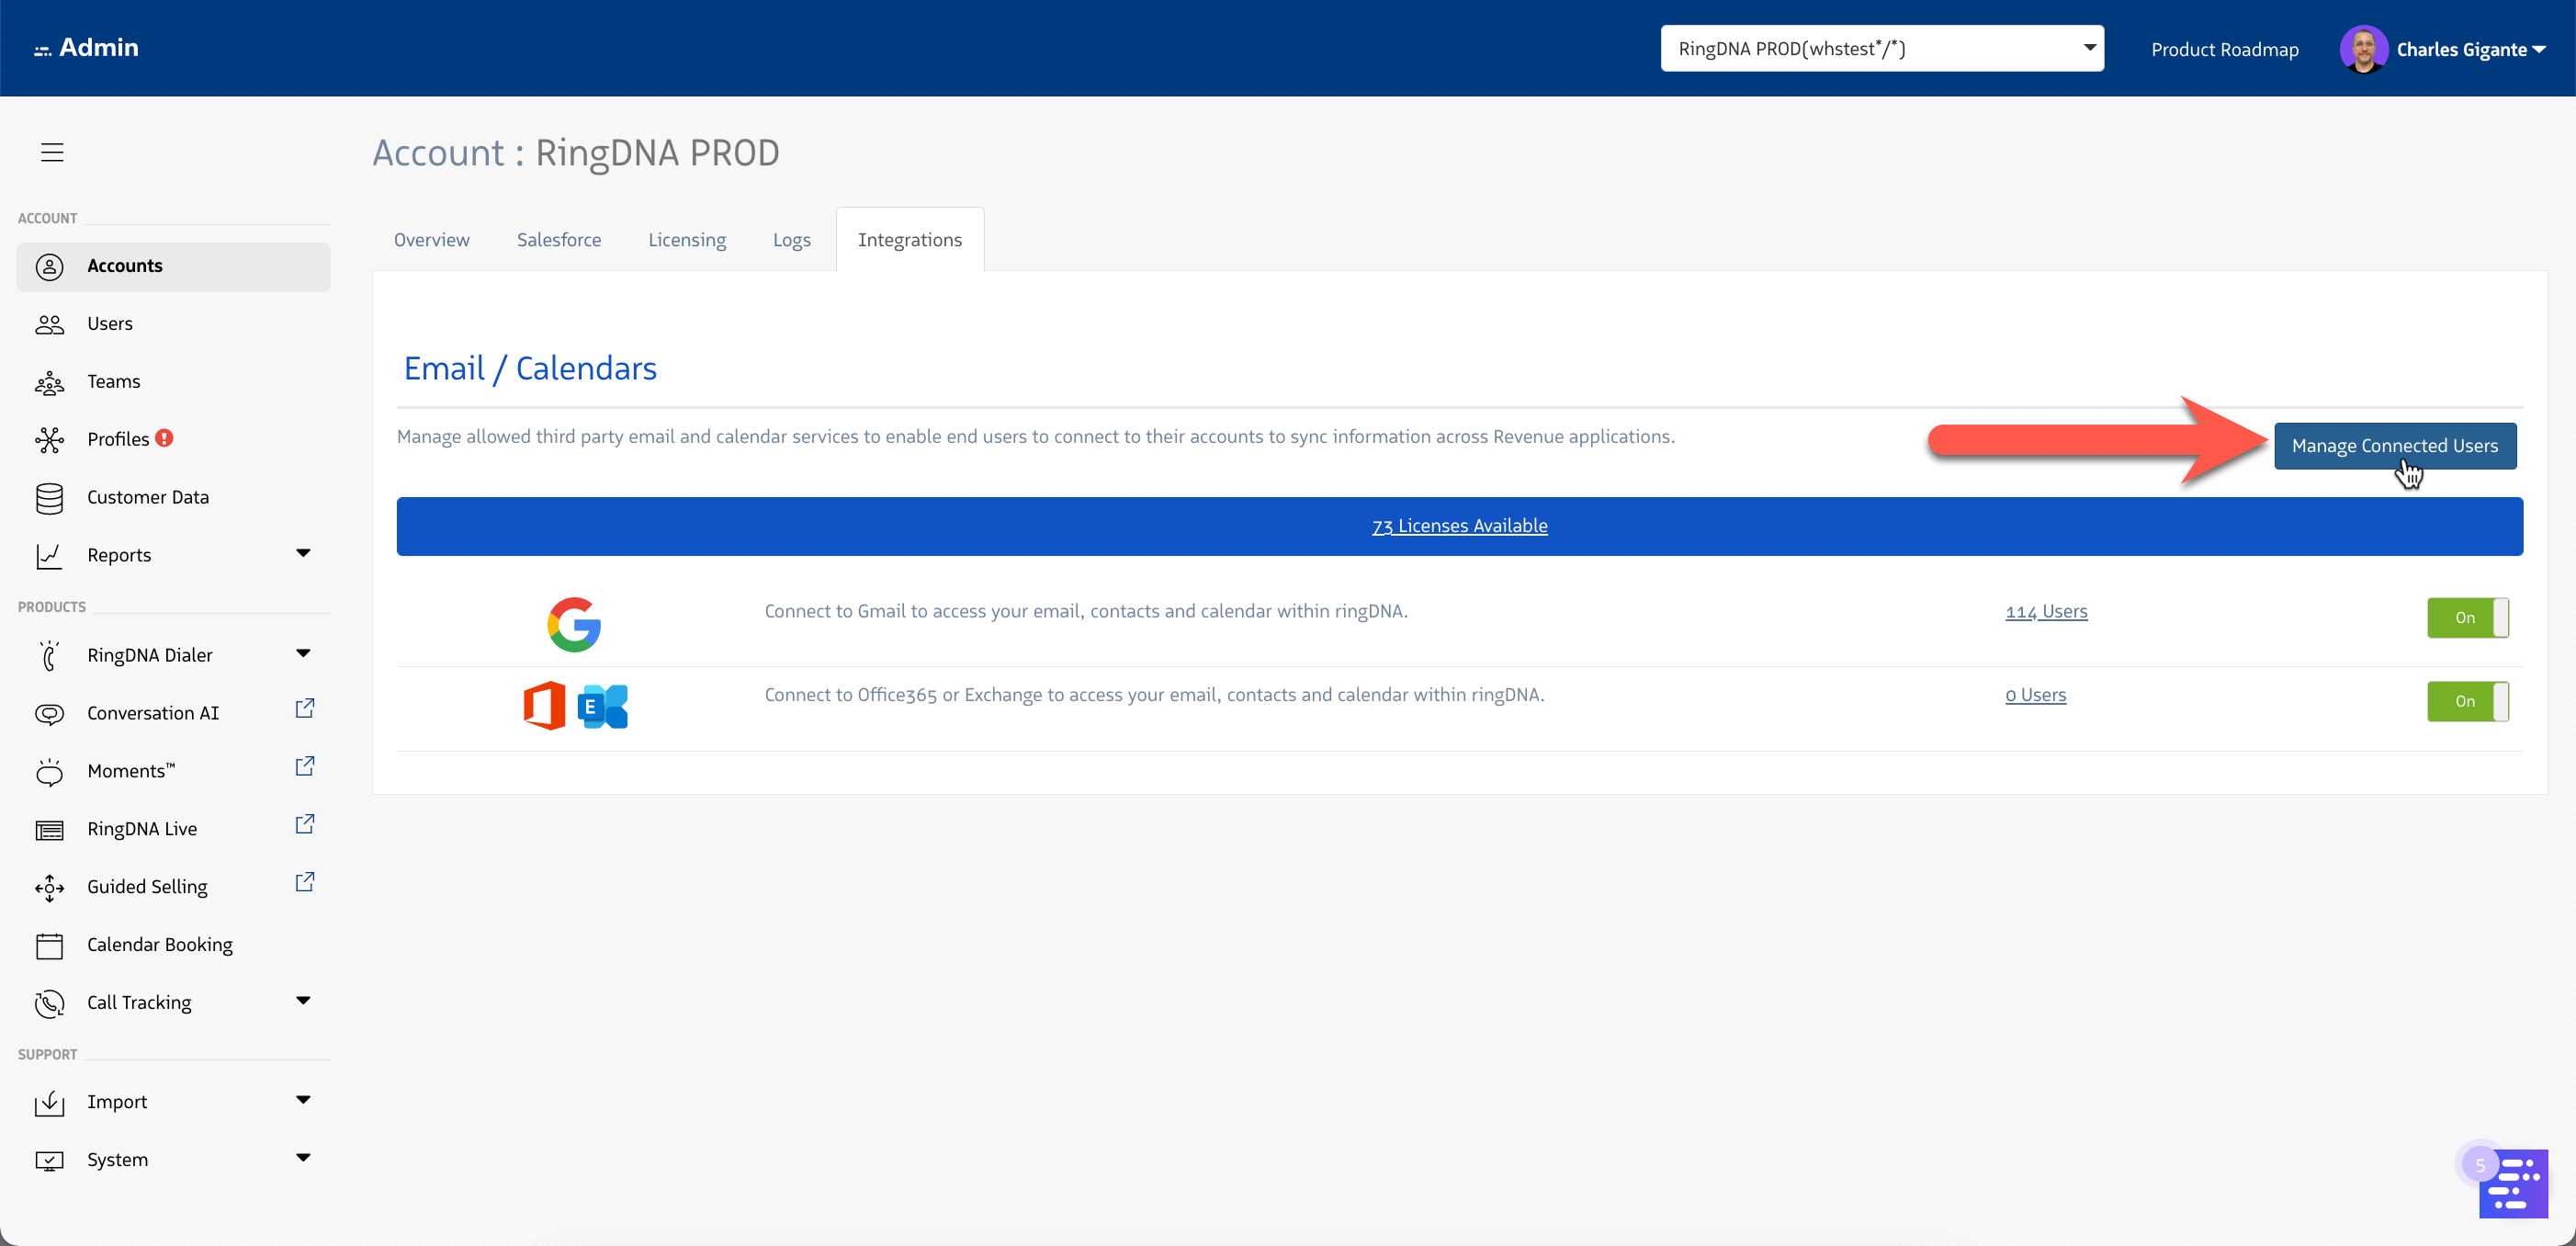2576x1246 pixels.
Task: Click the Office365 logo icon
Action: [545, 706]
